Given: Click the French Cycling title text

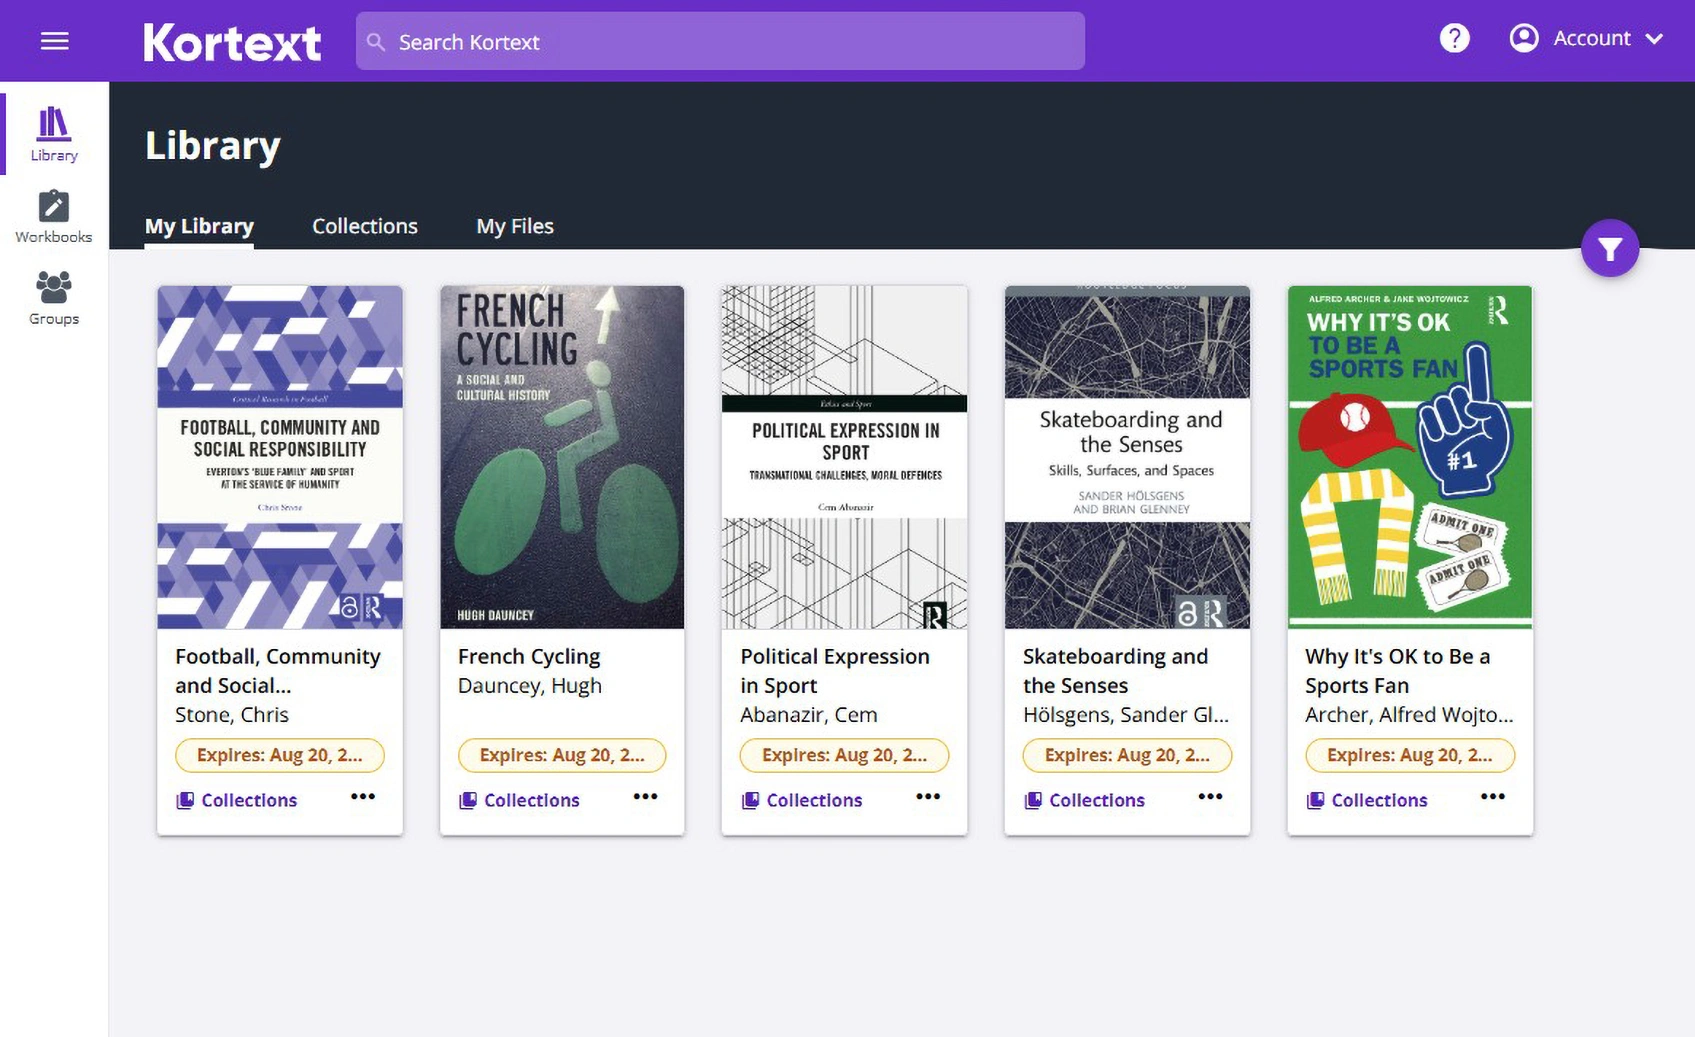Looking at the screenshot, I should 529,657.
